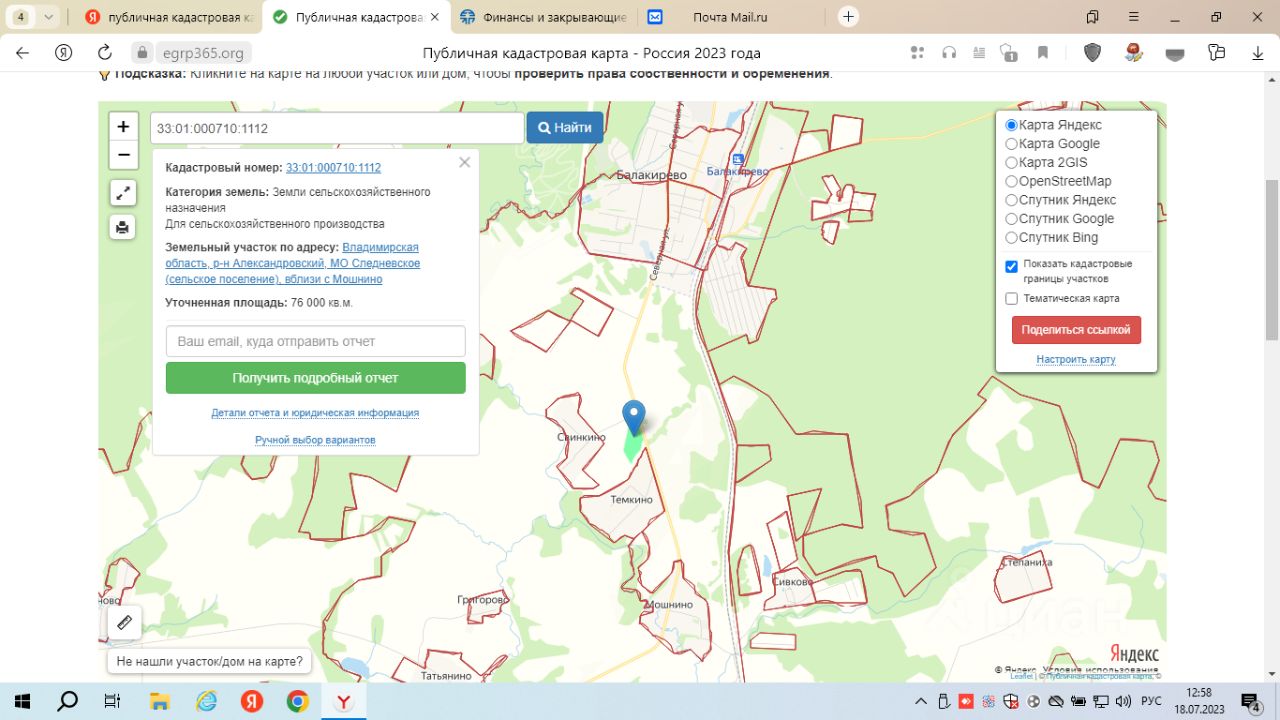Screen dimensions: 1280x720
Task: Click Поделиться ссылкой button
Action: tap(1076, 330)
